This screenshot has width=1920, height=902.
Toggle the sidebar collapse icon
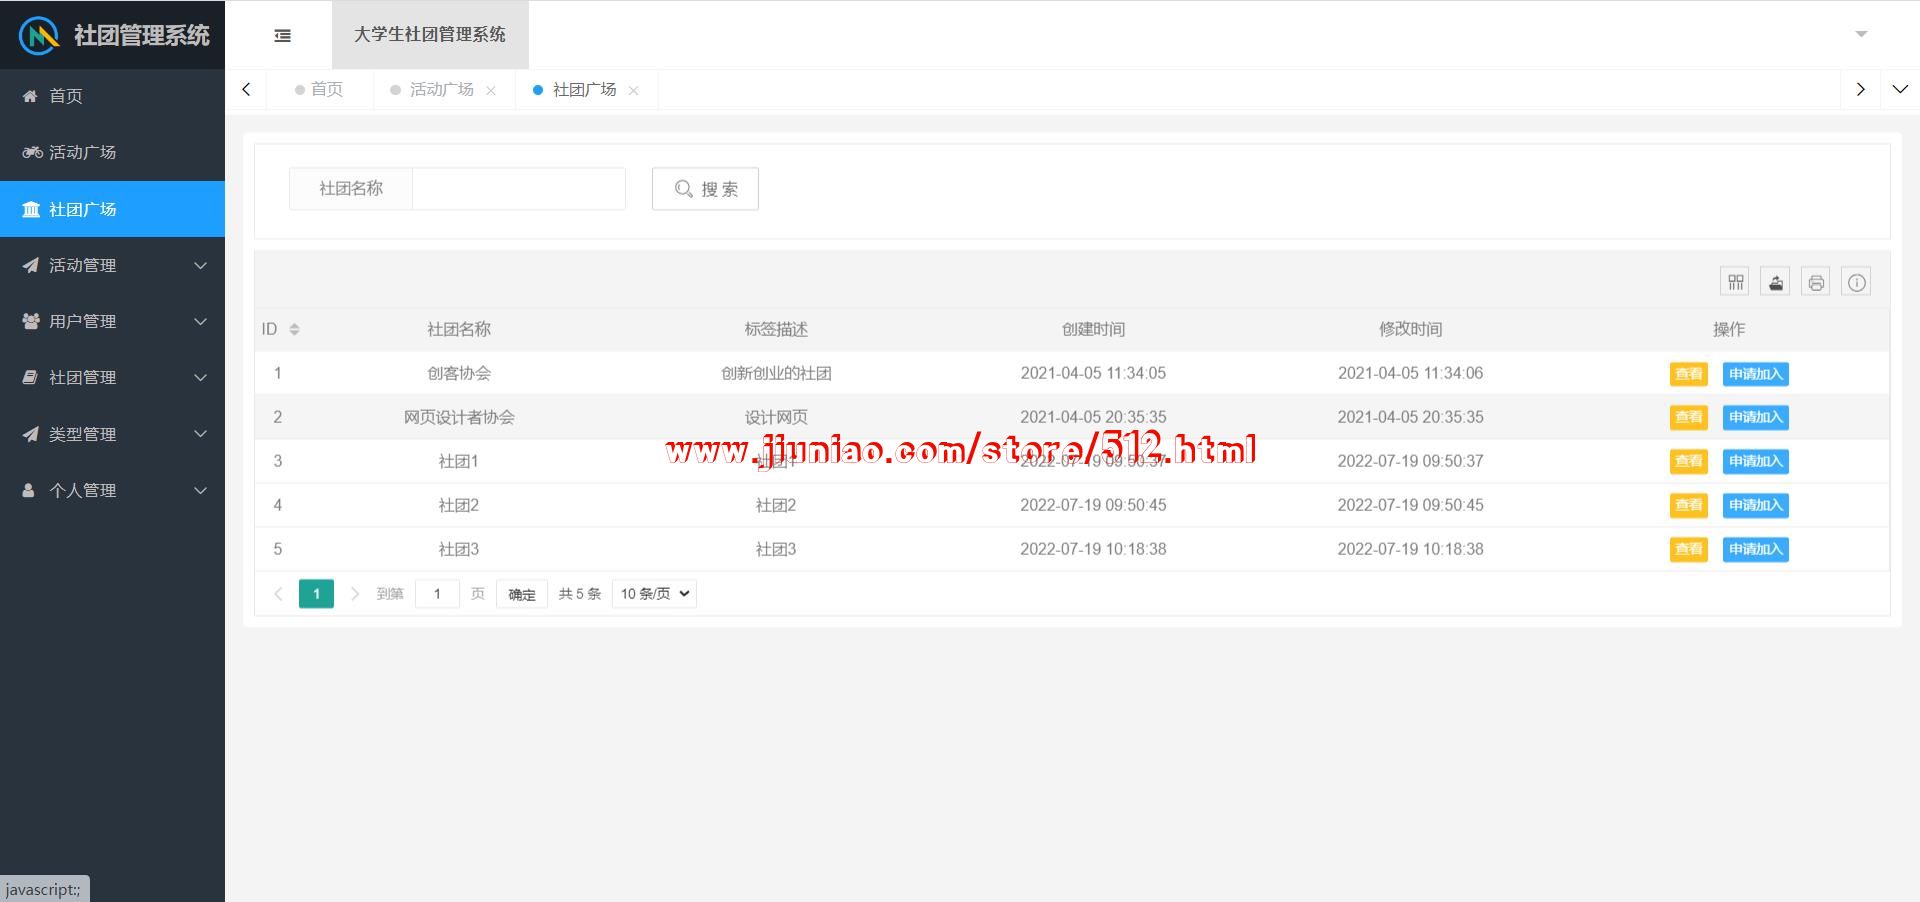click(x=283, y=35)
